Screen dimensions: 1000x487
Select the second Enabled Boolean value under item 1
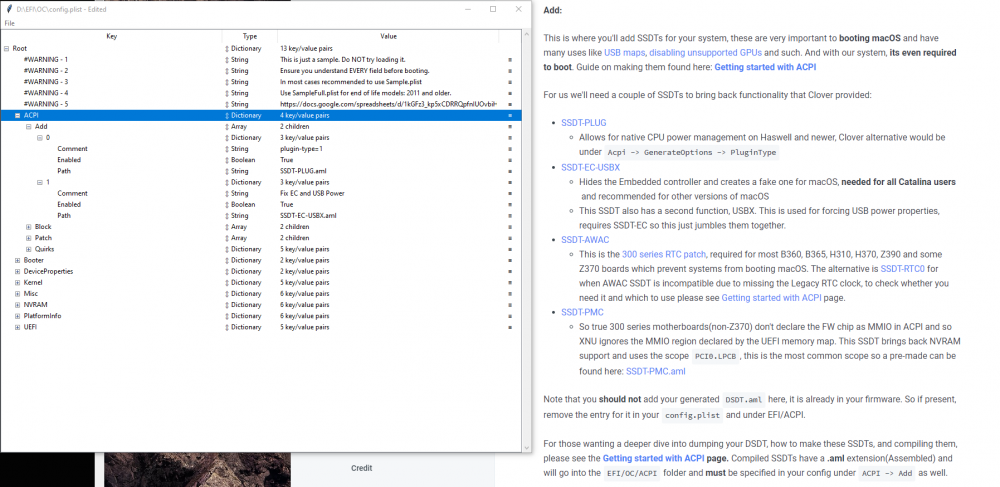click(x=286, y=205)
